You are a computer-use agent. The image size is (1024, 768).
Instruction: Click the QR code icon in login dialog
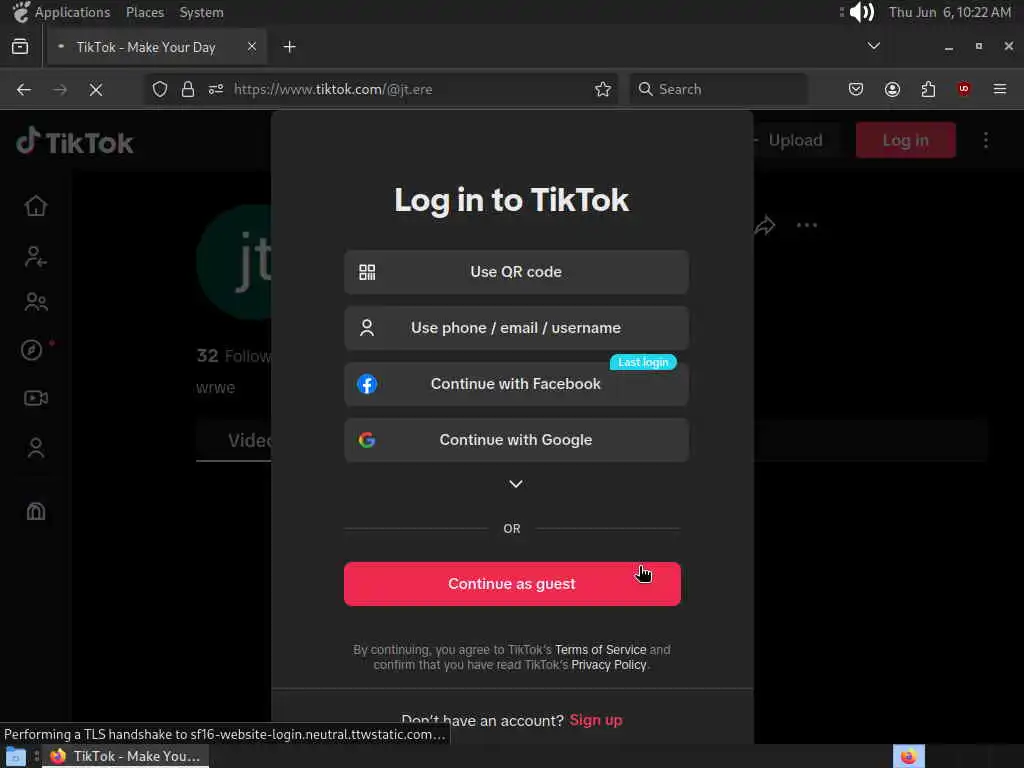pyautogui.click(x=367, y=272)
